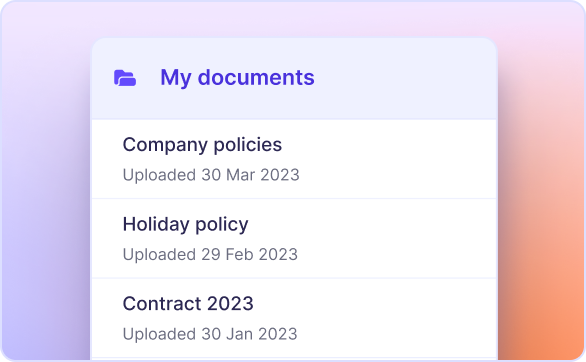Open the Company policies document
This screenshot has height=362, width=586.
coord(202,145)
